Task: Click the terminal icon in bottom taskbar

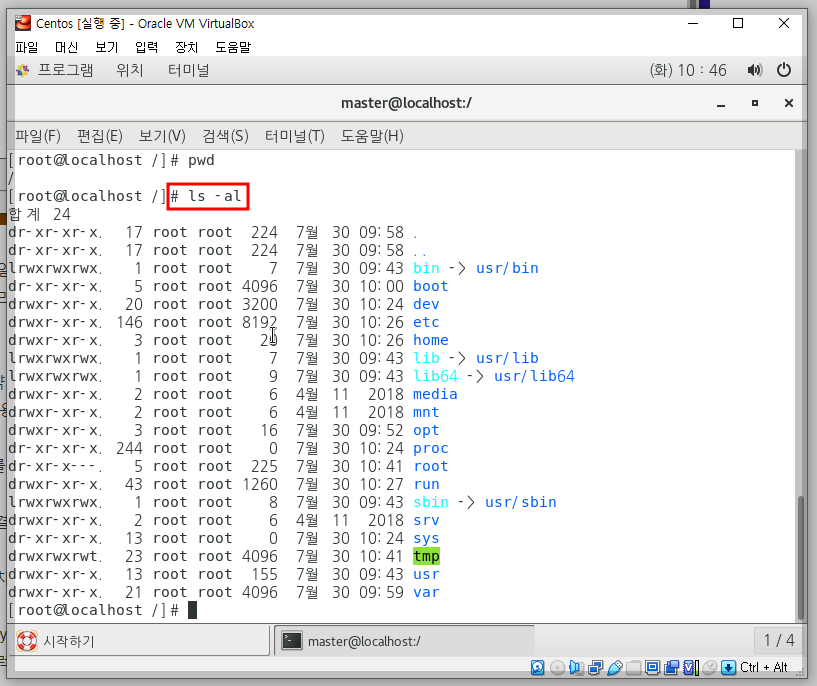Action: pyautogui.click(x=292, y=641)
